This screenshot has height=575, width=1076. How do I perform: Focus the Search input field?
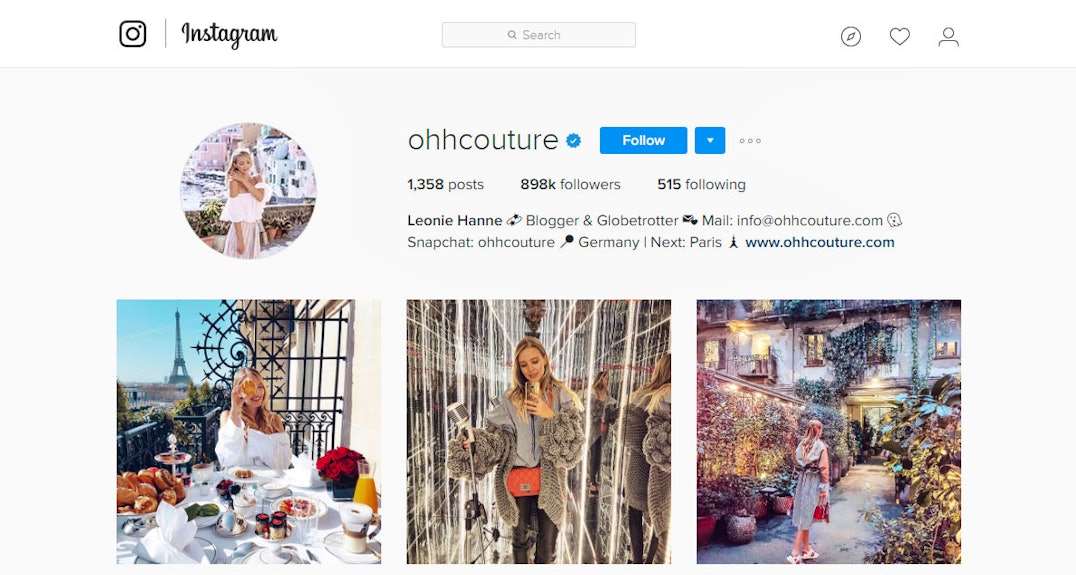[x=539, y=35]
